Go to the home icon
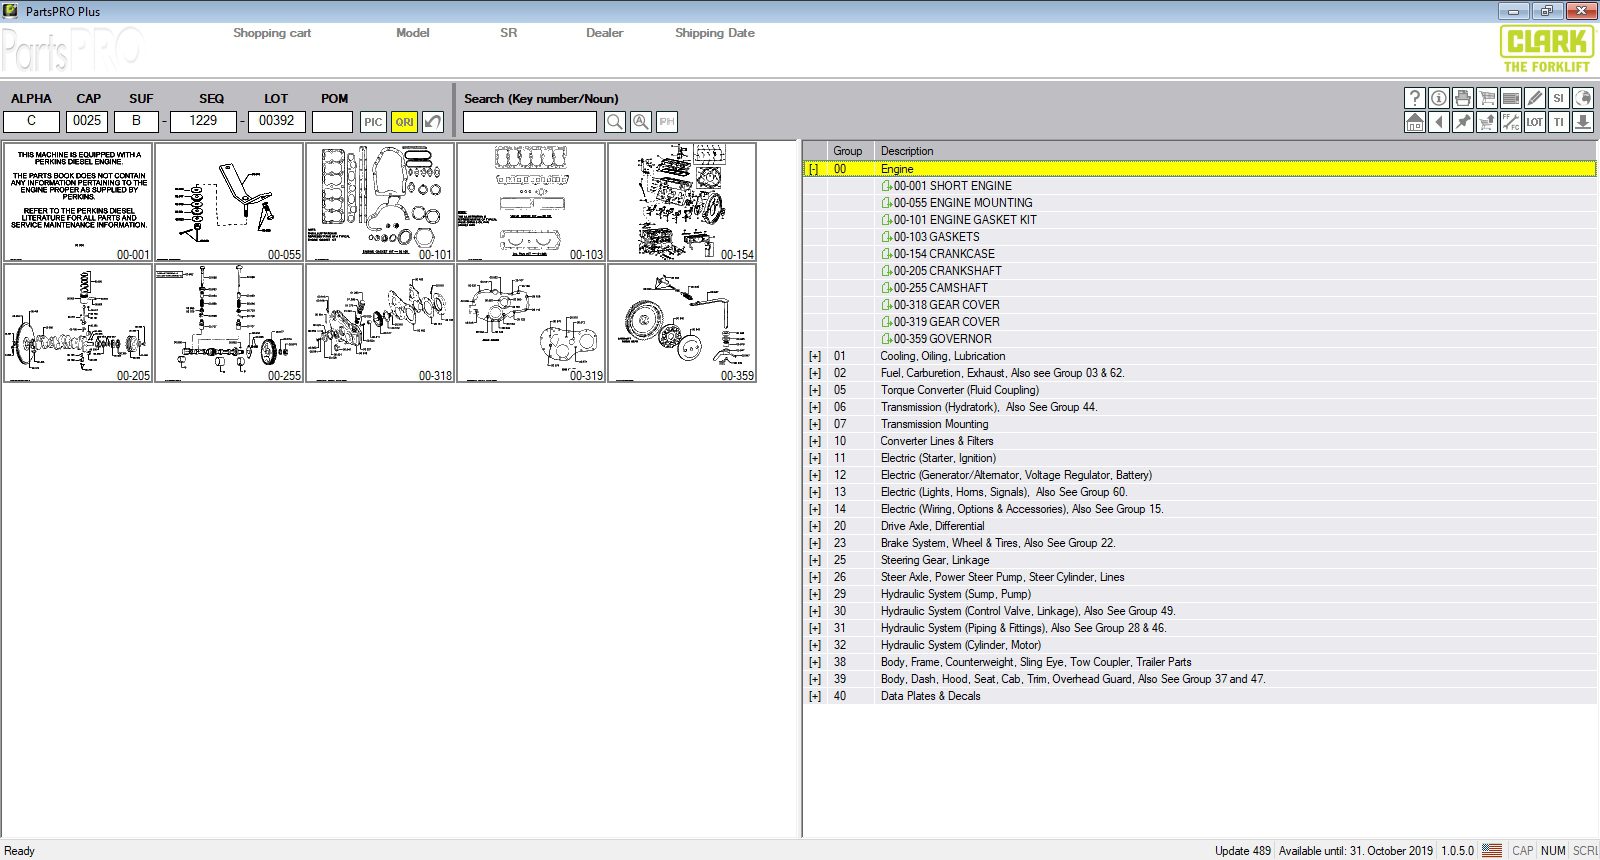 click(1415, 122)
